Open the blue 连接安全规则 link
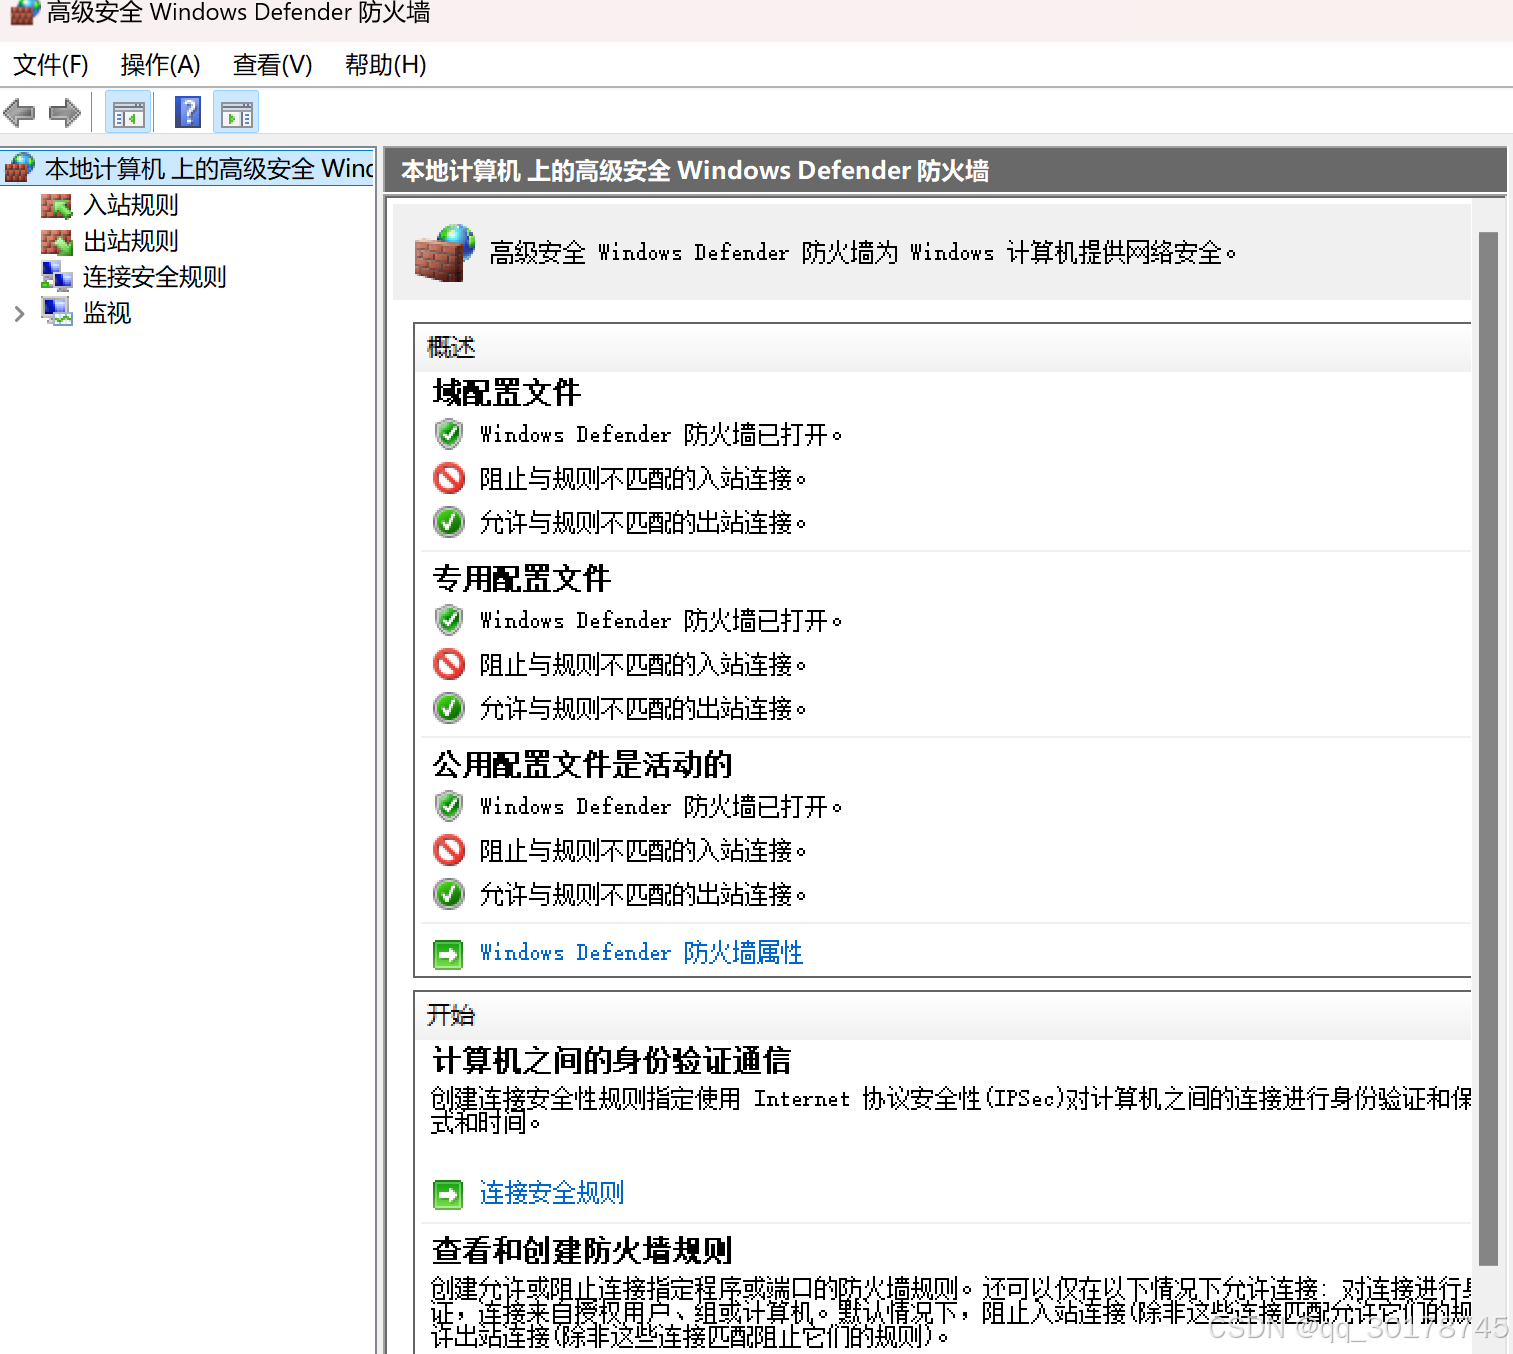 click(552, 1192)
